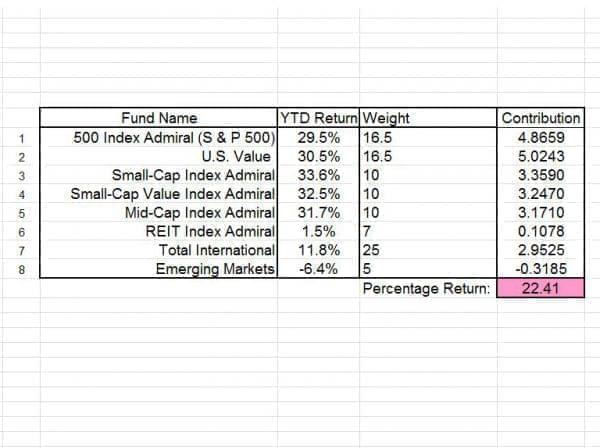The image size is (600, 448).
Task: Click the Fund Name header cell
Action: coord(159,118)
